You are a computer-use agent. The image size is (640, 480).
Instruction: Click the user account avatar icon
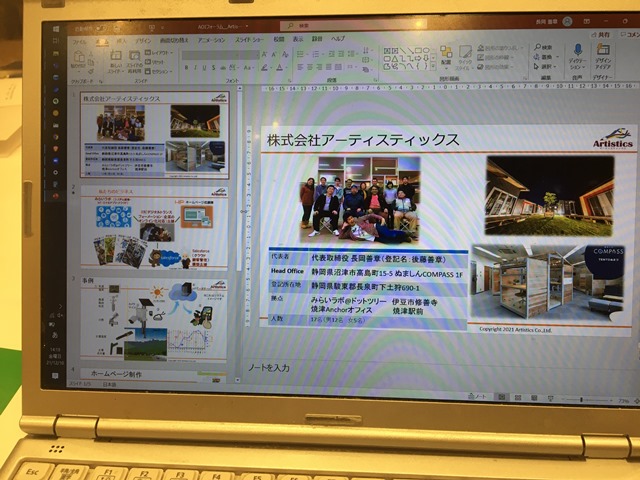click(x=567, y=21)
